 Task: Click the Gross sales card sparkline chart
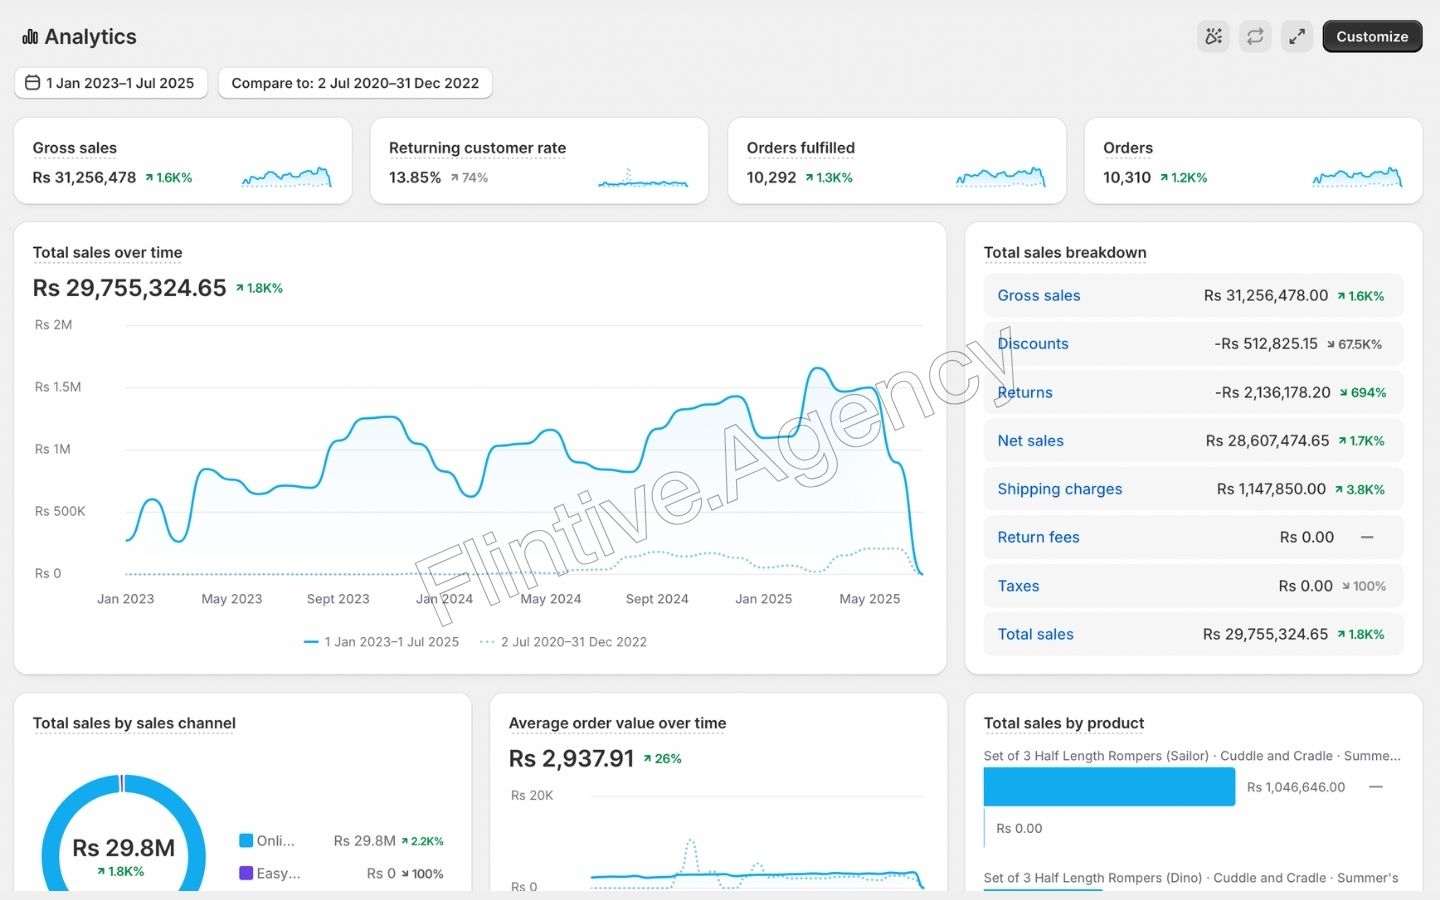tap(286, 178)
